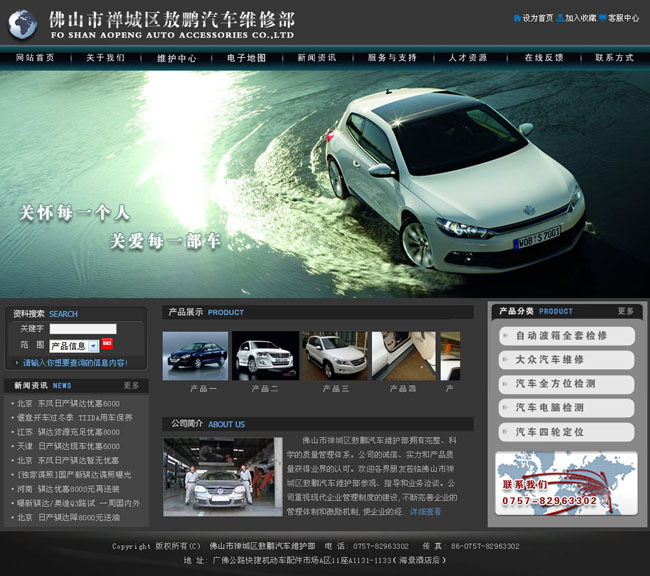Click the 产品三 car thumbnail
The width and height of the screenshot is (650, 576).
pos(335,356)
